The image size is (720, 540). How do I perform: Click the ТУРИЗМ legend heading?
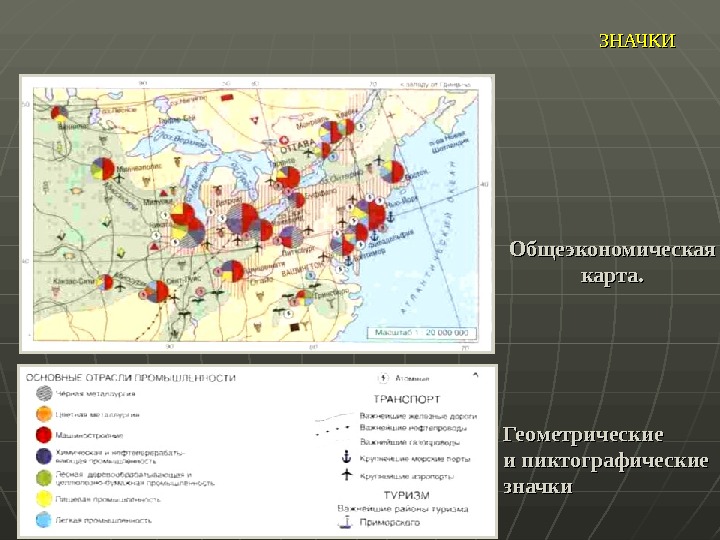pos(406,495)
